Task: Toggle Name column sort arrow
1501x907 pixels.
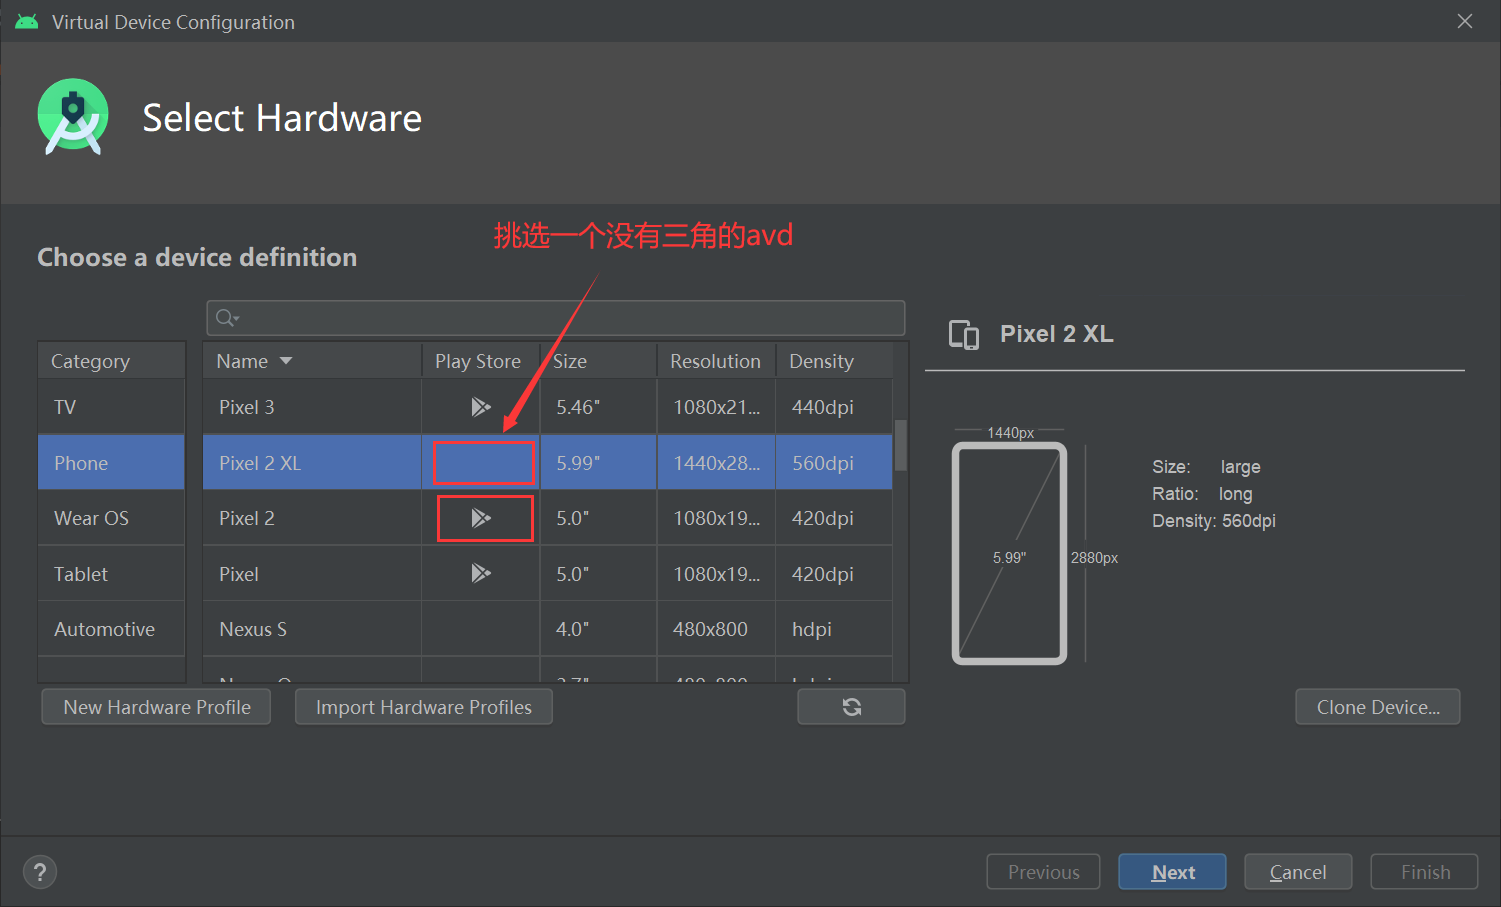Action: pos(286,361)
